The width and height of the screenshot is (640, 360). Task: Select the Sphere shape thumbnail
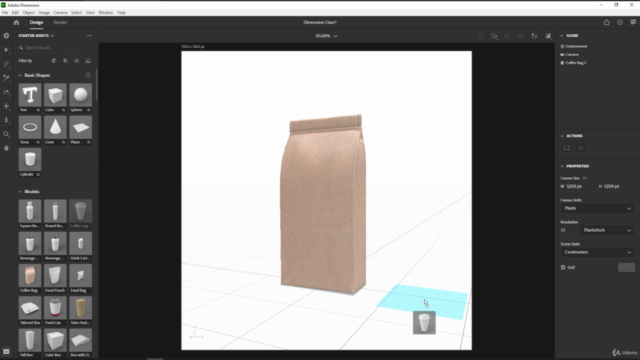80,95
